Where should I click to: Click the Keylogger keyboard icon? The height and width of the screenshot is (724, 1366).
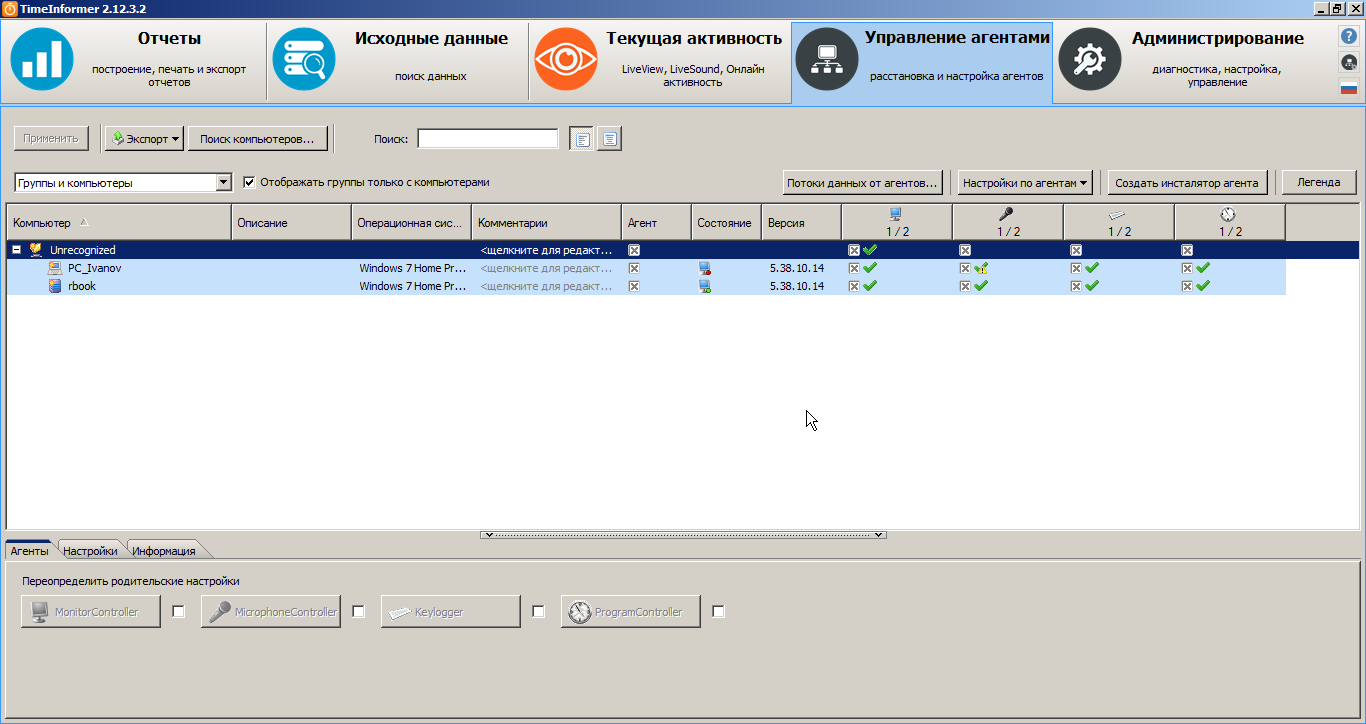[x=400, y=612]
